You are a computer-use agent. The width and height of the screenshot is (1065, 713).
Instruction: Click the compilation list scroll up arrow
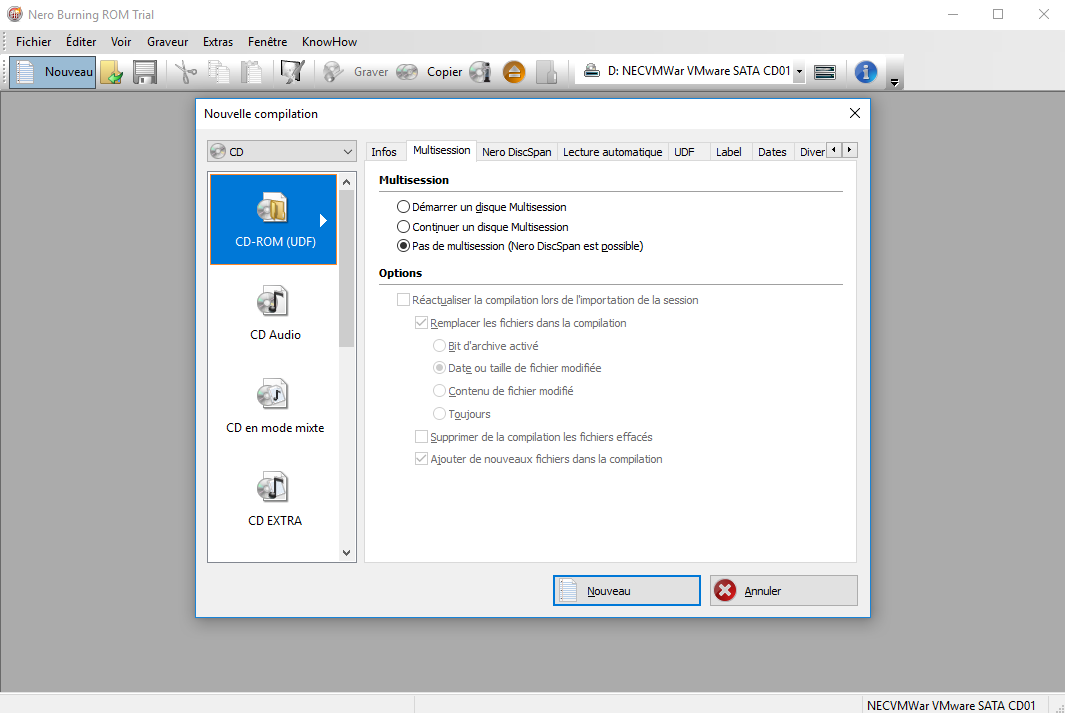click(346, 182)
